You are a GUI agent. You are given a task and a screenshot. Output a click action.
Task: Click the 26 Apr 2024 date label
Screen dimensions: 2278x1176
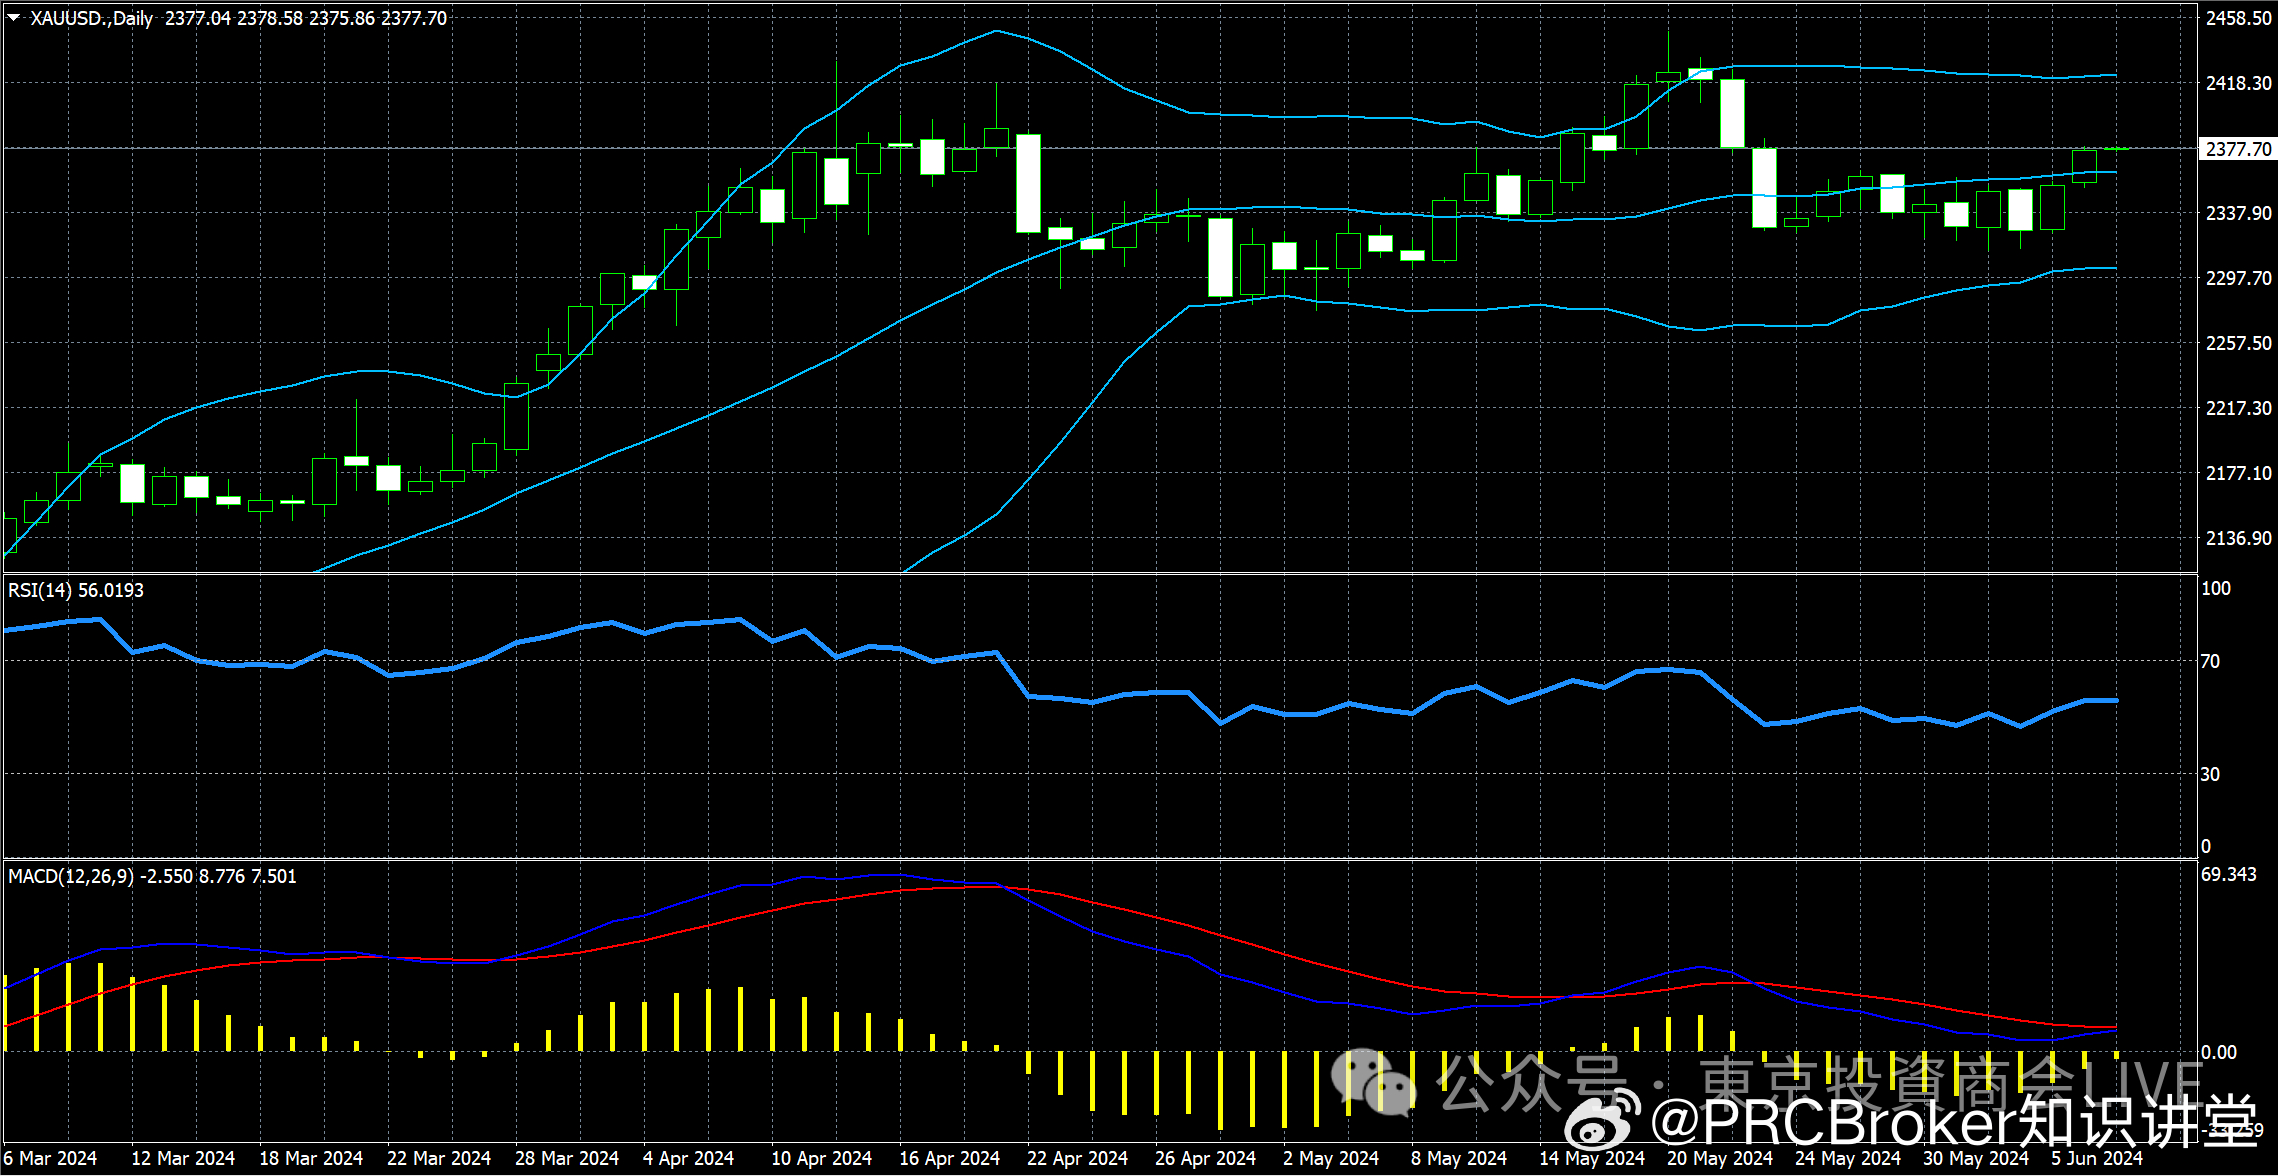click(1206, 1158)
